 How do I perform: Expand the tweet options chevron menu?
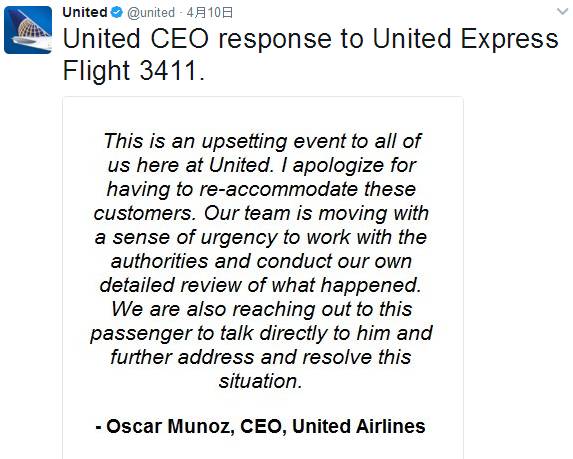pos(562,11)
